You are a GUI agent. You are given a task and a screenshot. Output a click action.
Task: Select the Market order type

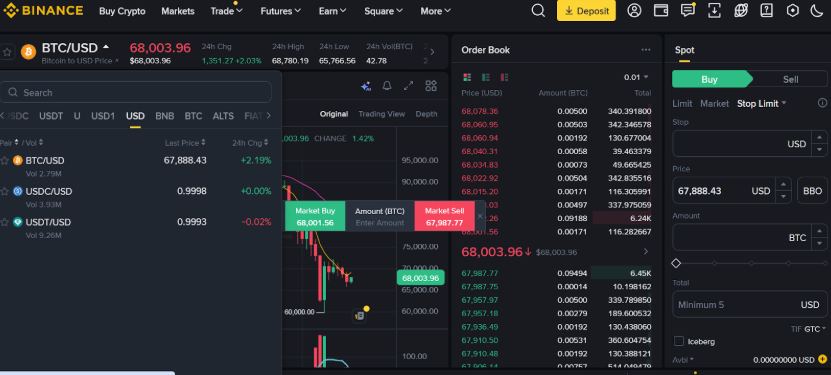coord(714,103)
